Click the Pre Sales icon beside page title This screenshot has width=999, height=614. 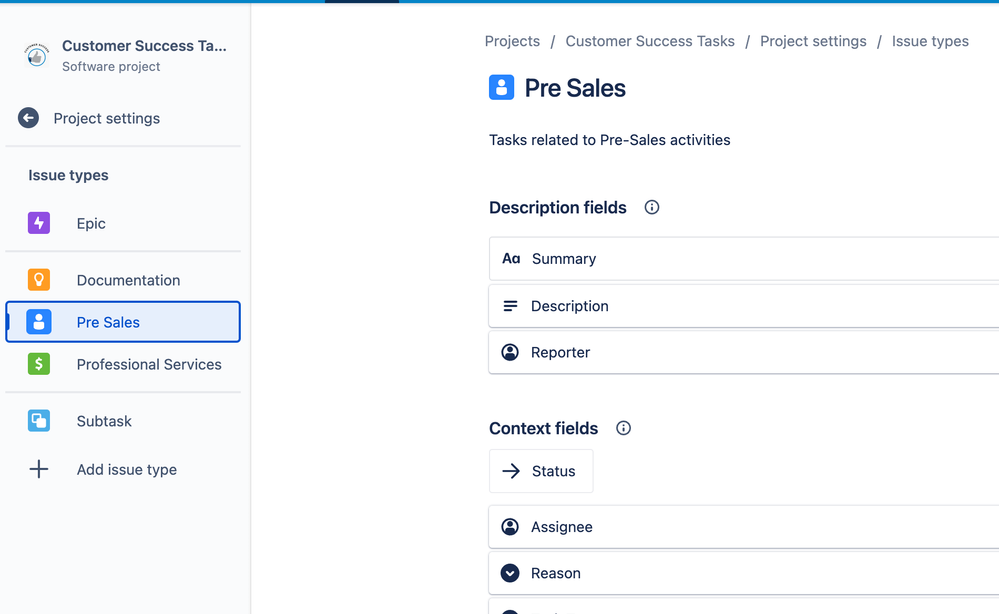(x=501, y=87)
